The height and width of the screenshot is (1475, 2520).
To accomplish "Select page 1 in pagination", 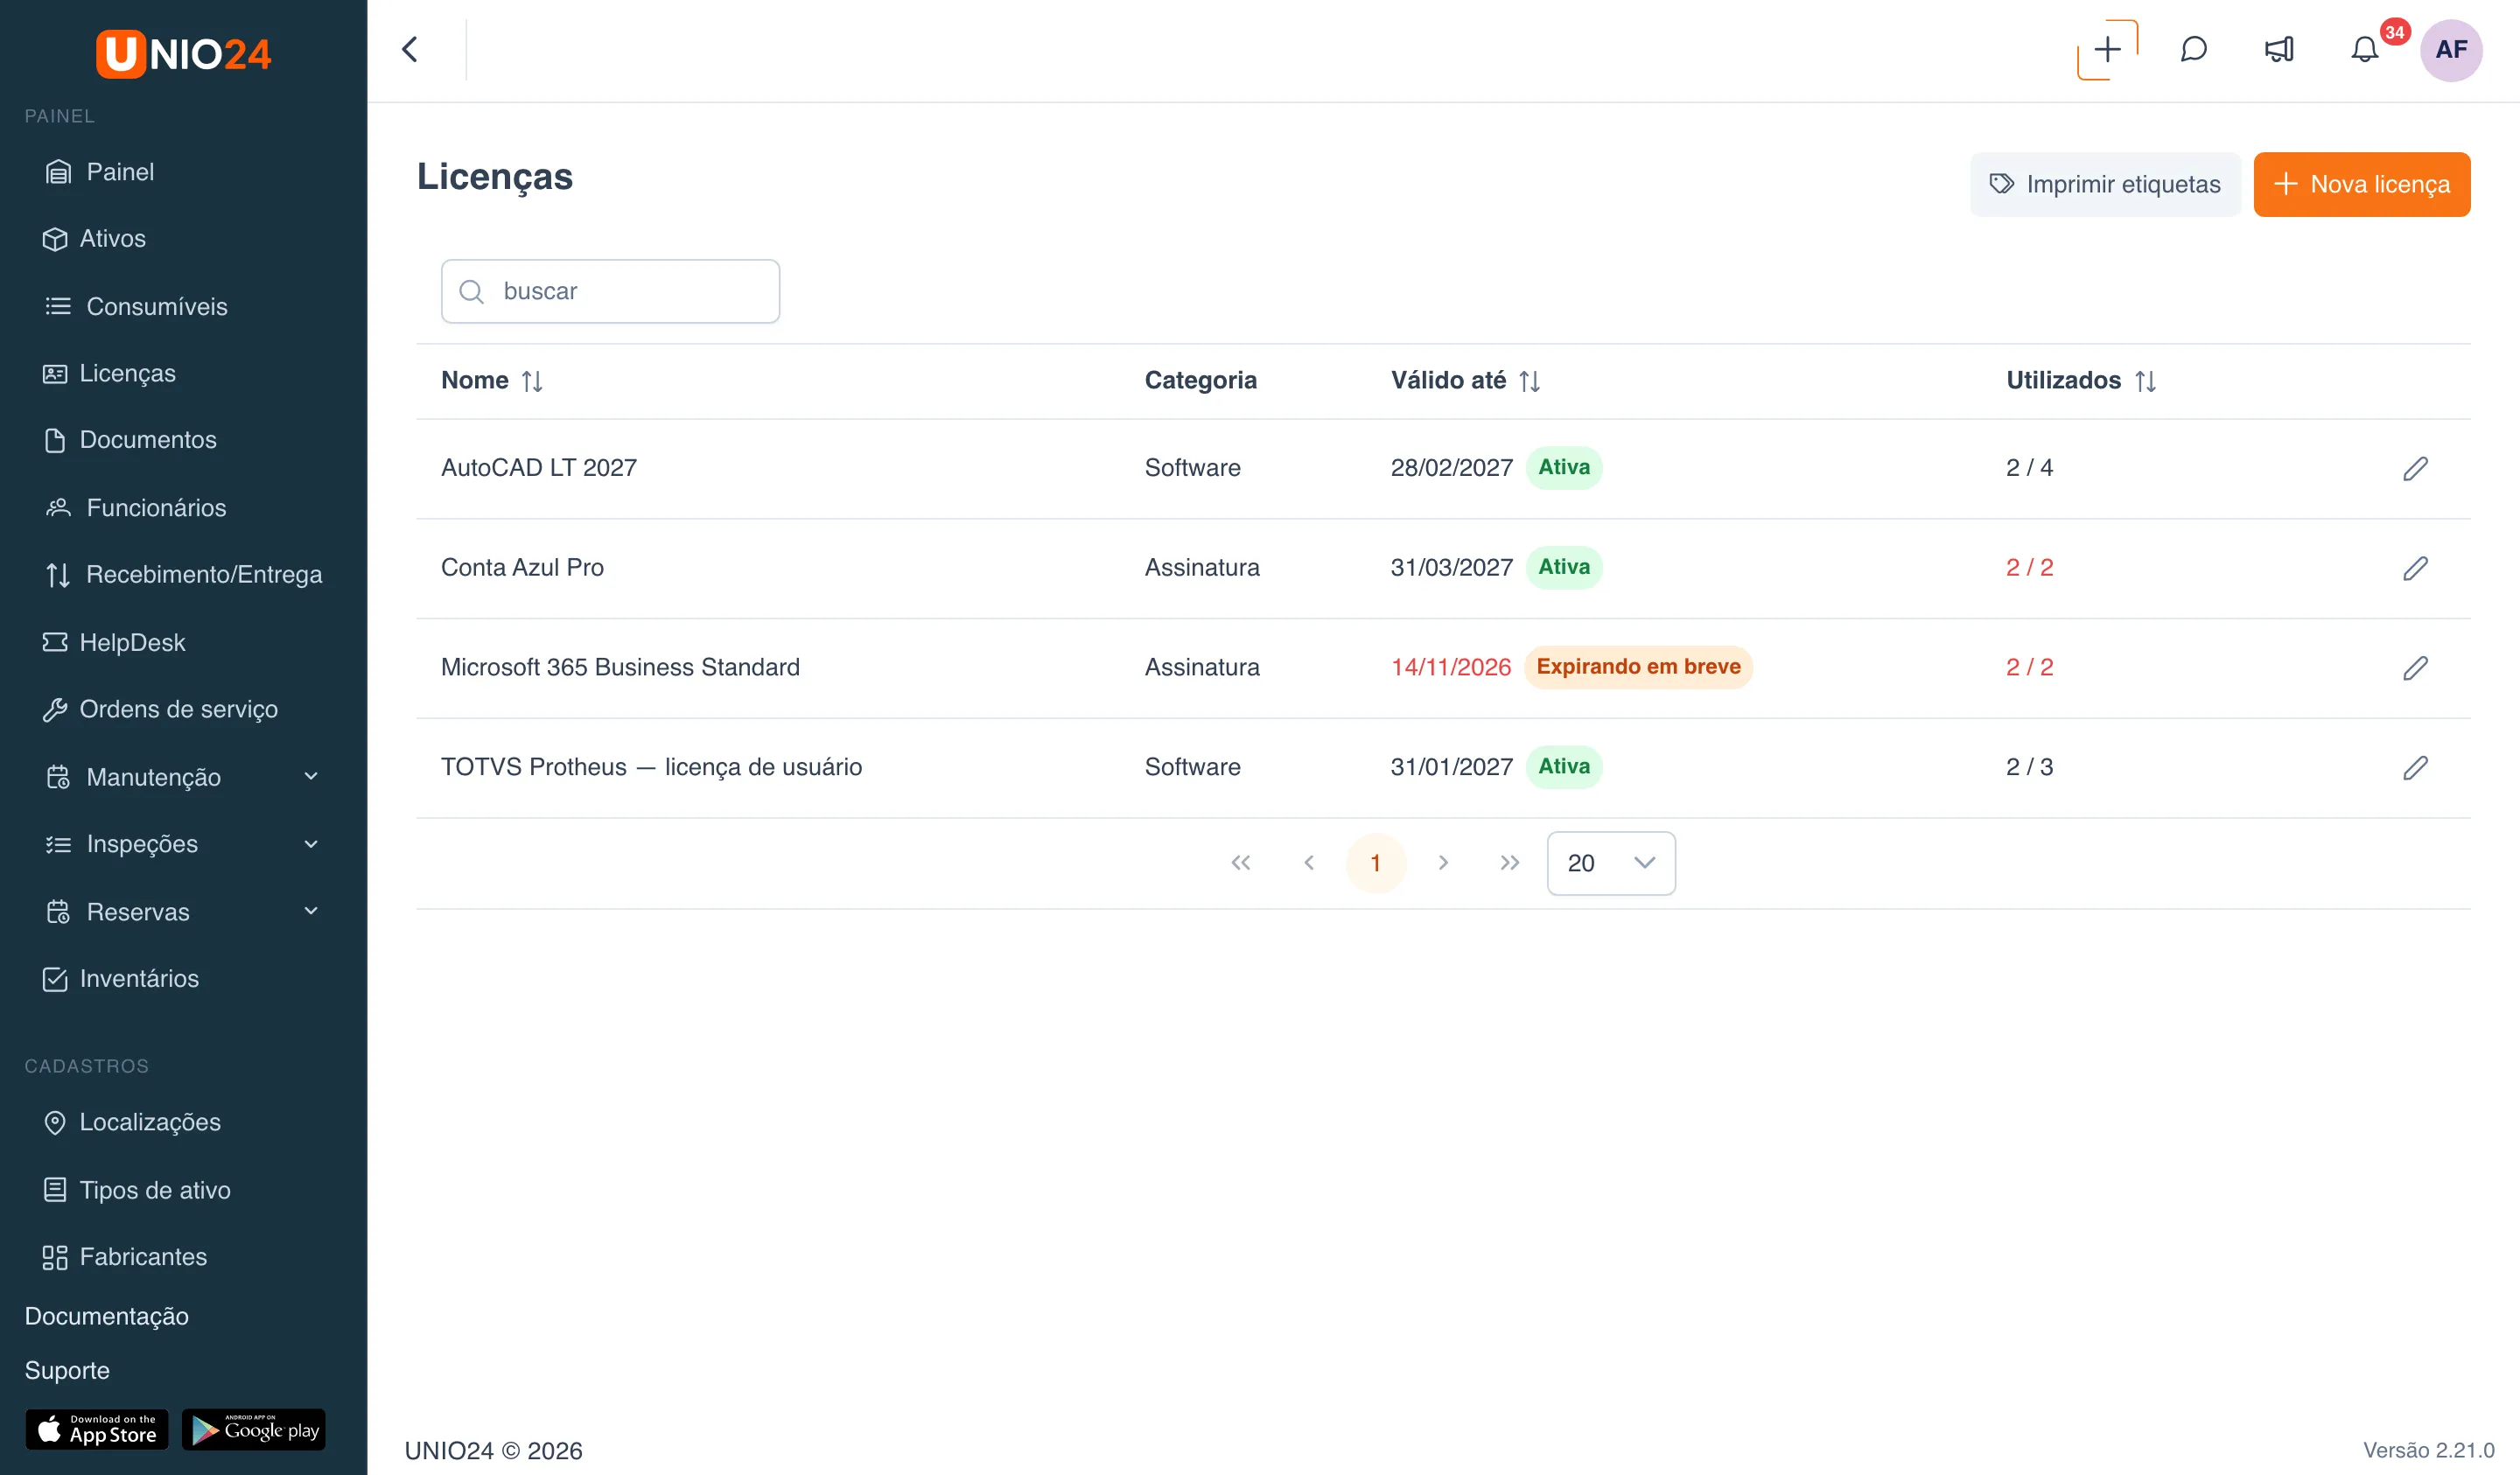I will click(x=1376, y=863).
